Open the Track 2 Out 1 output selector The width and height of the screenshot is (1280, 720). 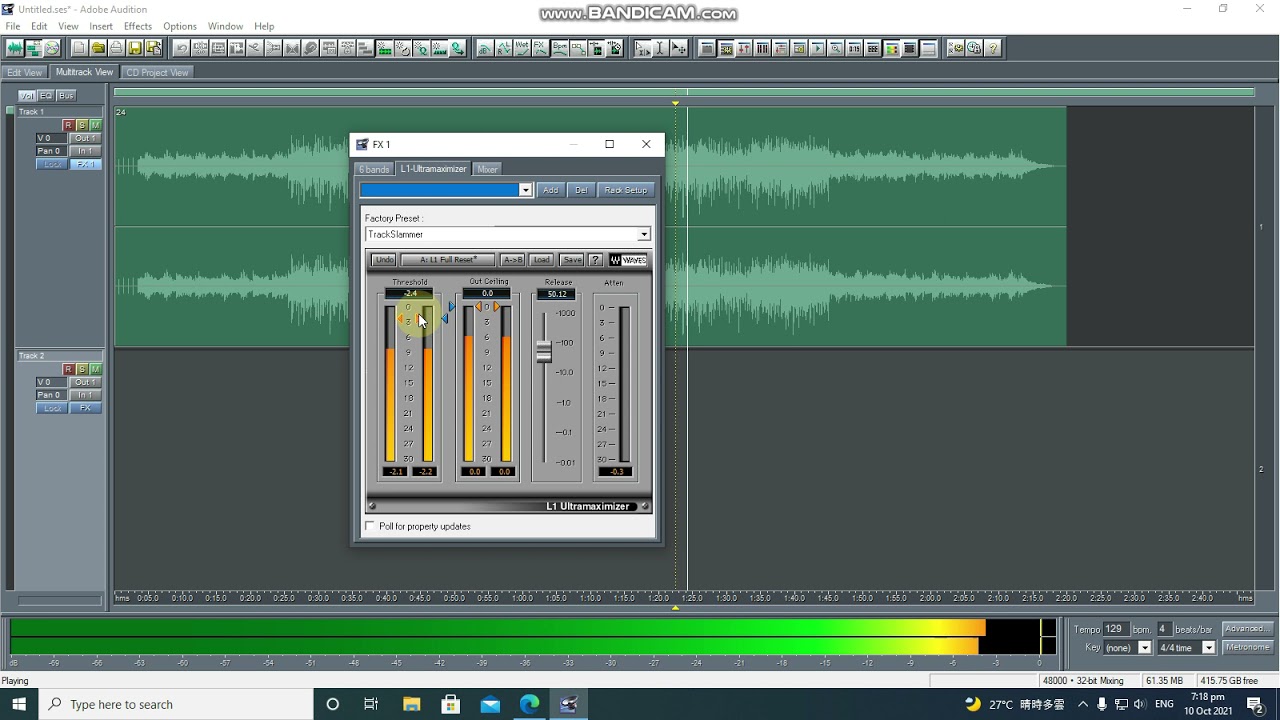coord(86,382)
